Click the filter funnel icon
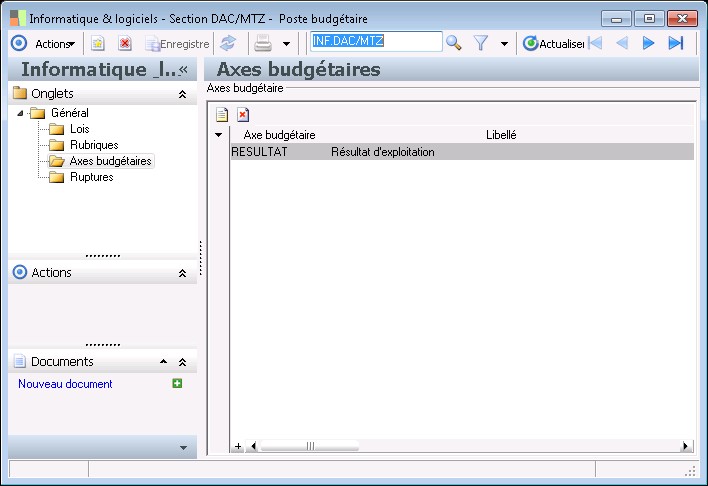The height and width of the screenshot is (486, 708). 481,43
